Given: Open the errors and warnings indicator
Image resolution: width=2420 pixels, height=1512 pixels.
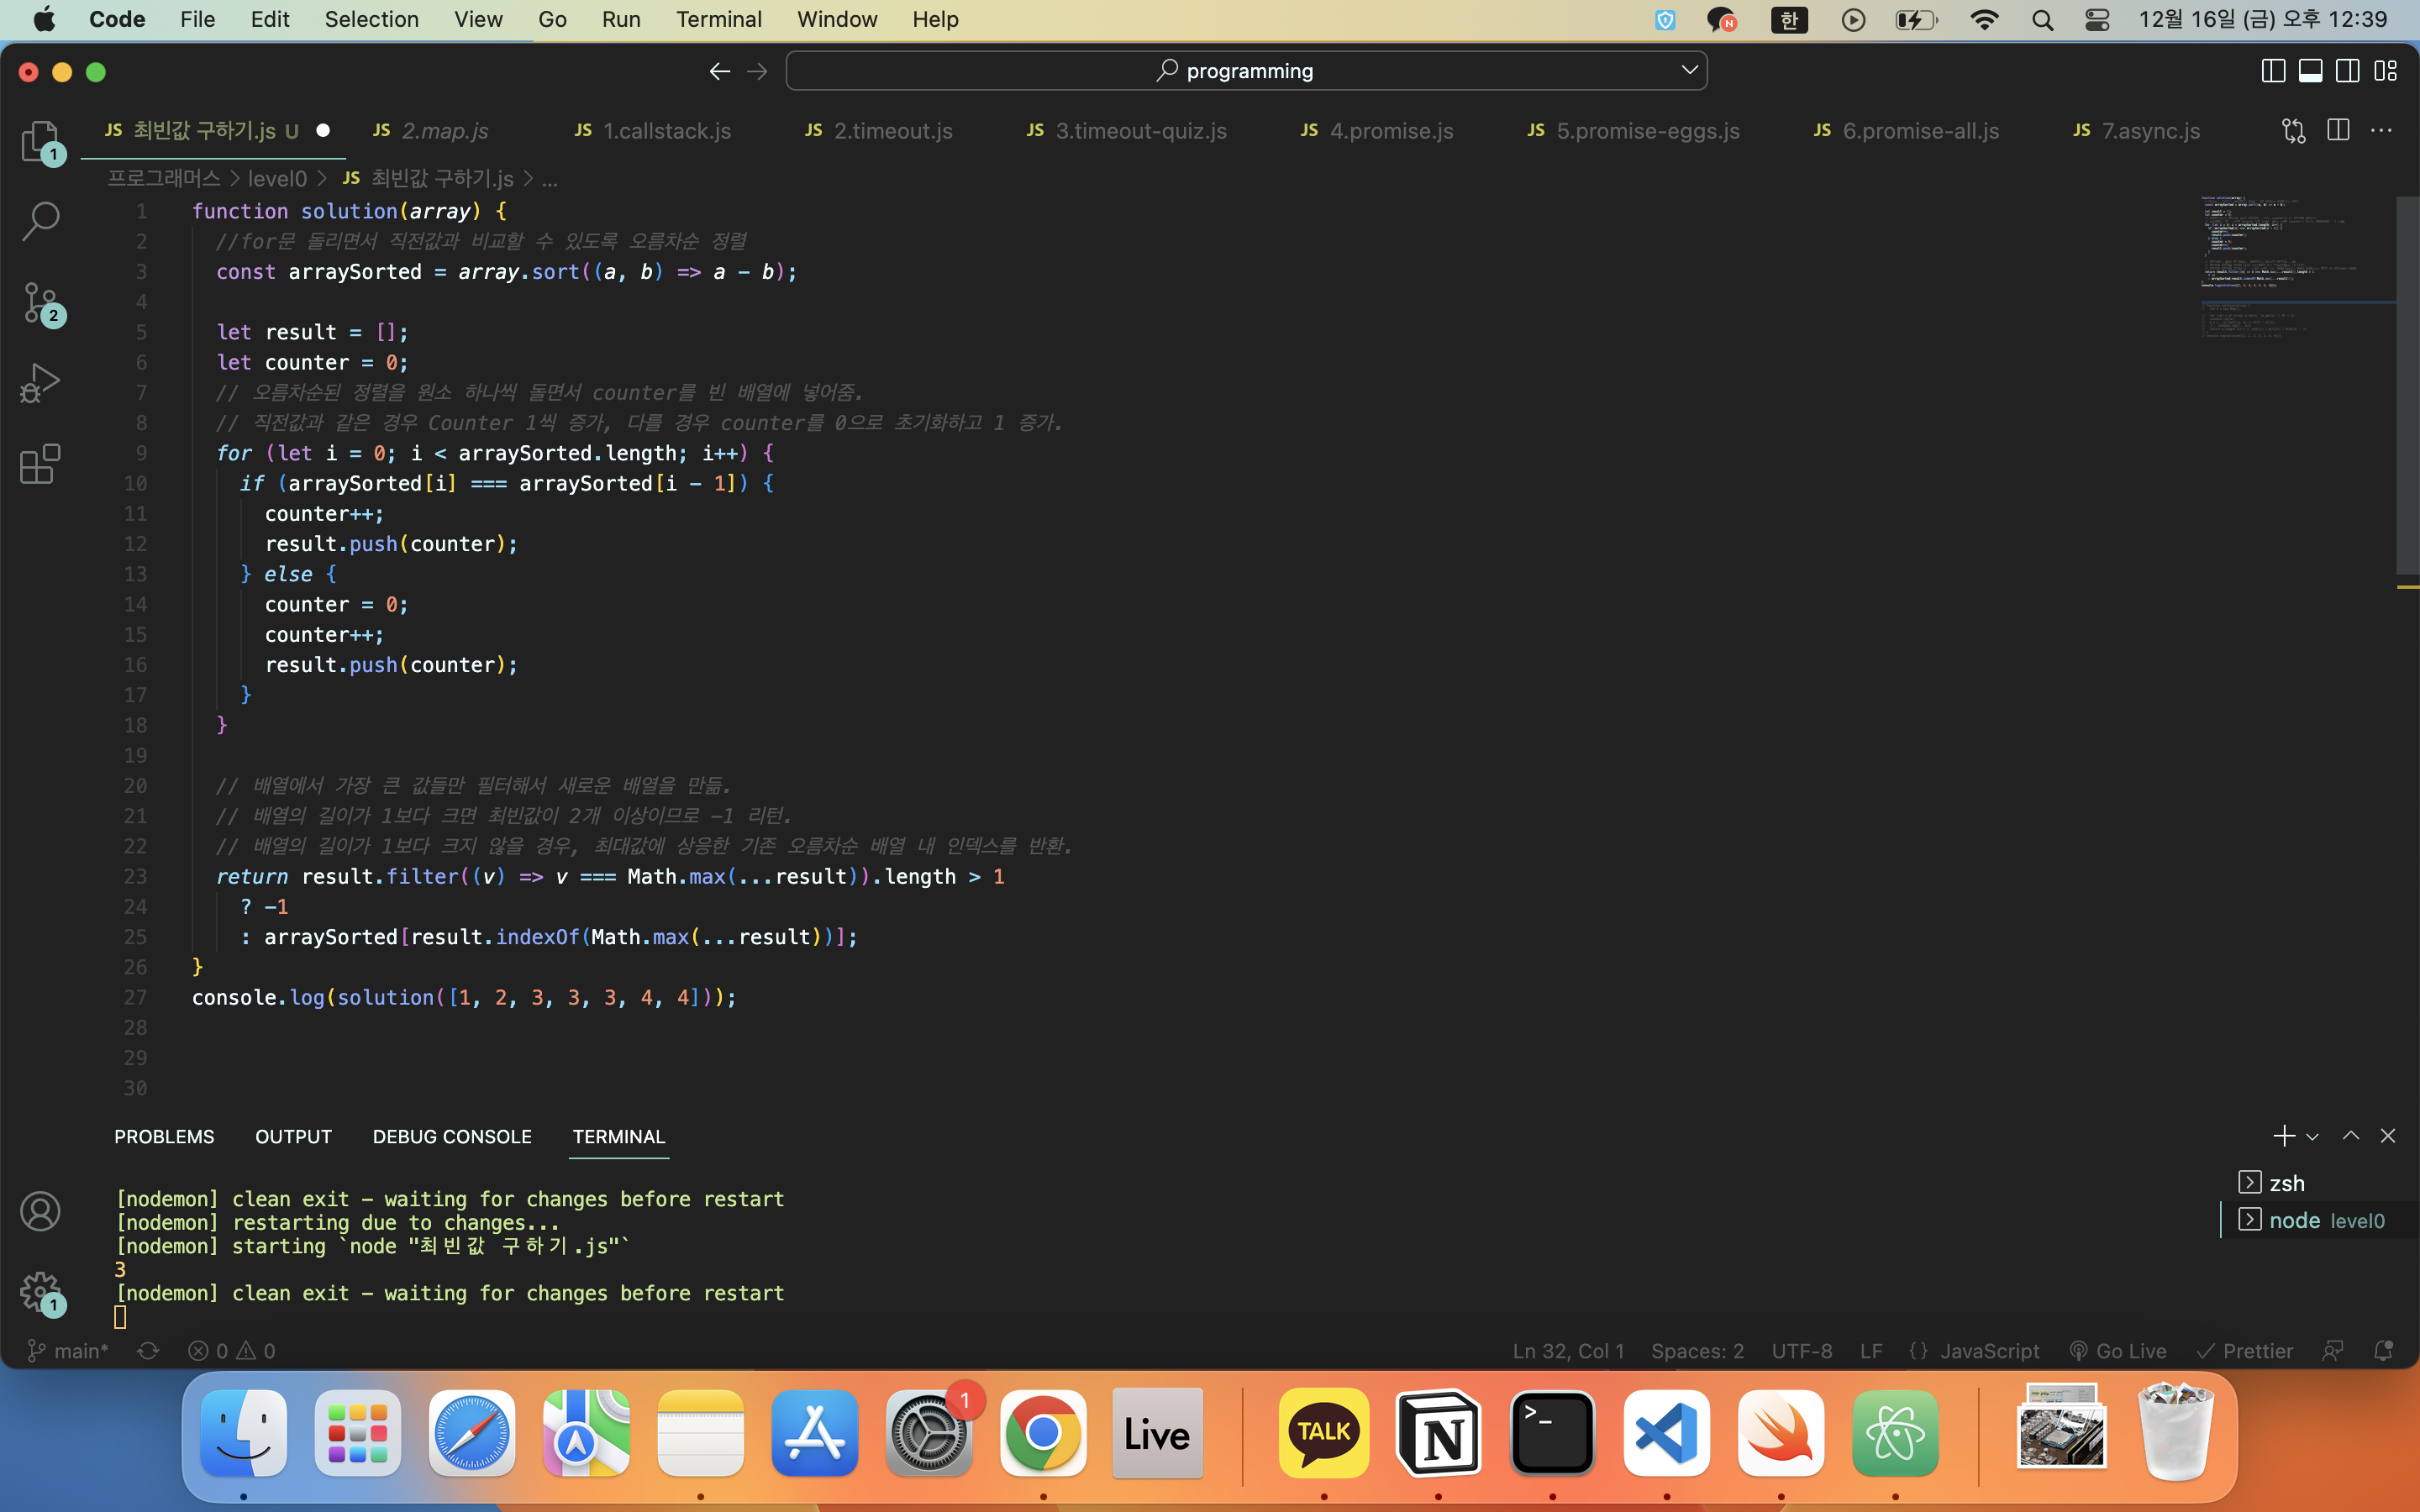Looking at the screenshot, I should point(232,1351).
